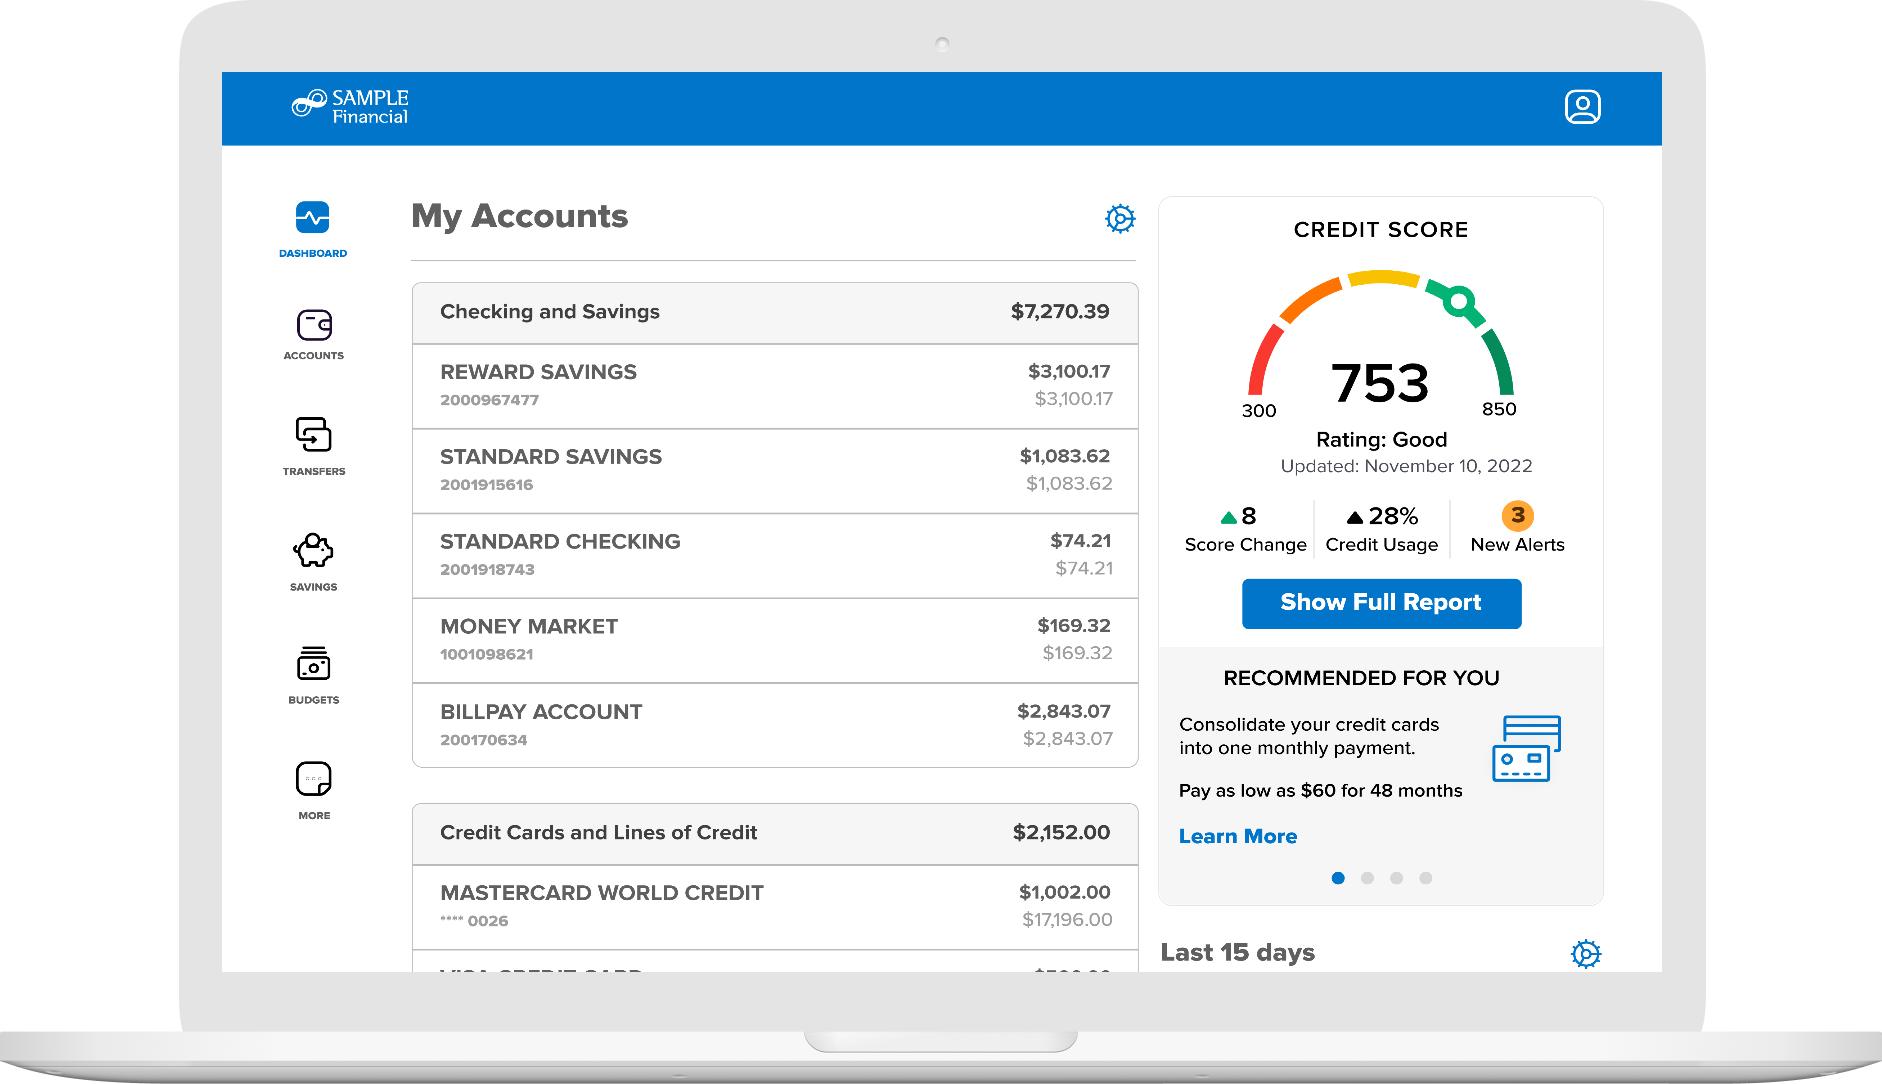Click the More sidebar icon

(313, 779)
